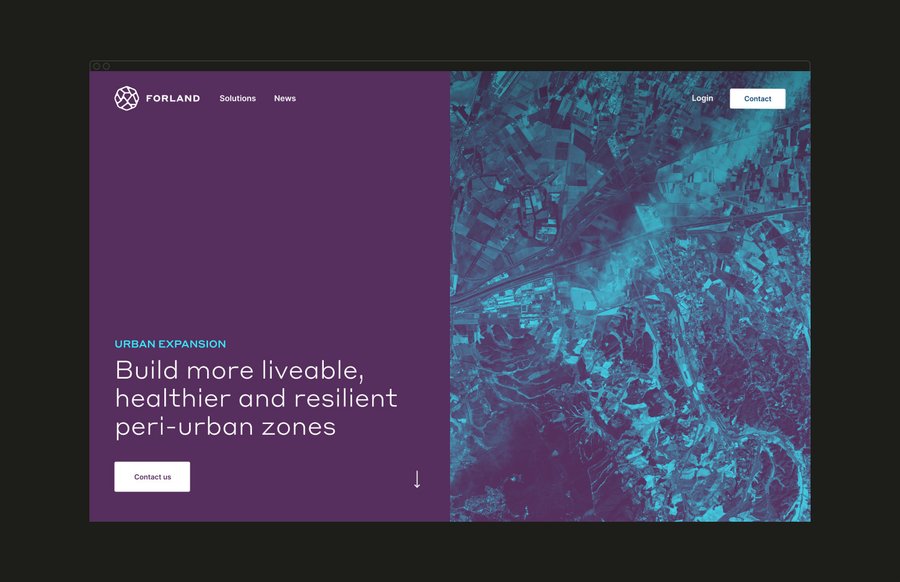900x582 pixels.
Task: Click the "peri-urban zones" headline line
Action: (225, 427)
